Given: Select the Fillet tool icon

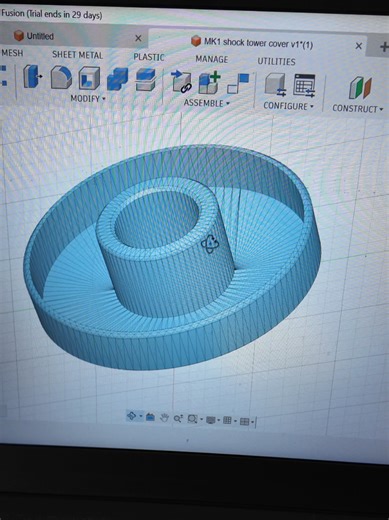Looking at the screenshot, I should pyautogui.click(x=61, y=78).
